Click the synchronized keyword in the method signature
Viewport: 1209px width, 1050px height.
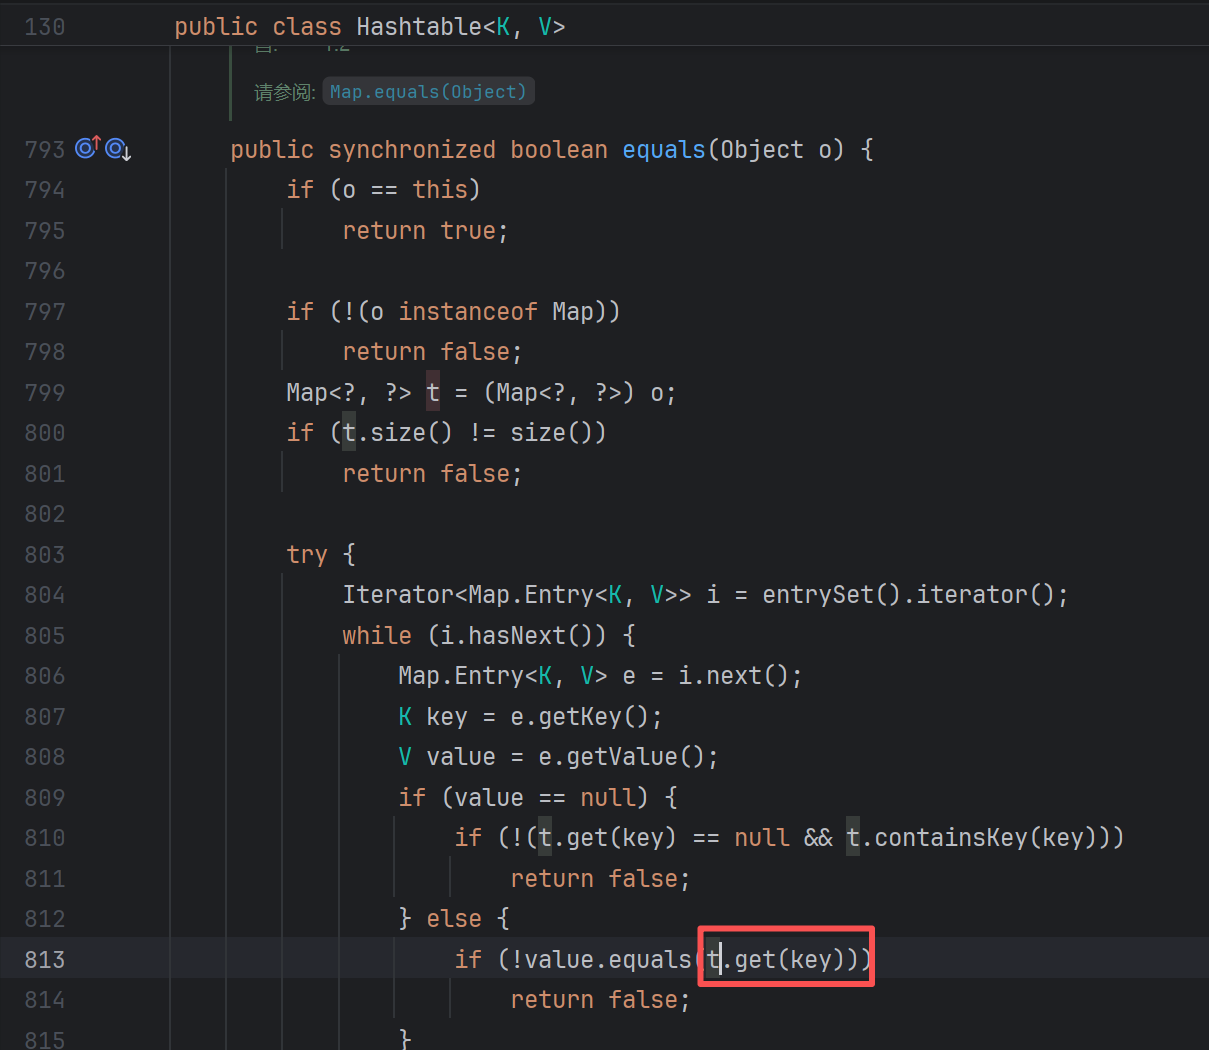tap(412, 150)
